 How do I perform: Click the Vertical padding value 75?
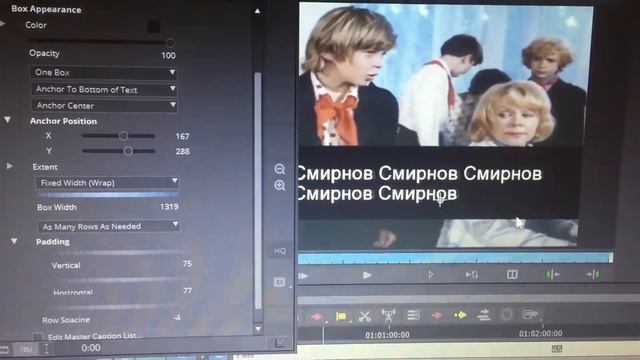(187, 264)
